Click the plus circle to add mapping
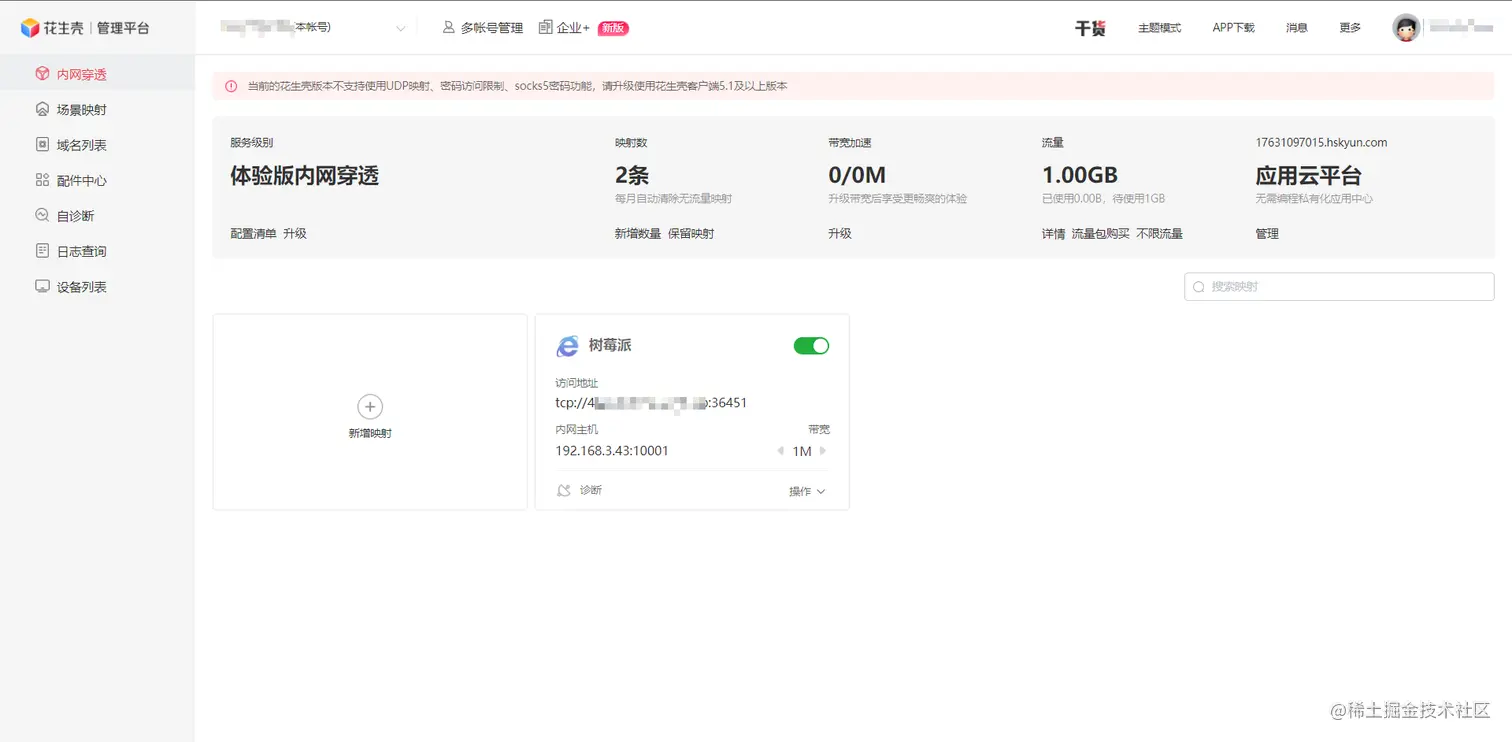The image size is (1512, 742). coord(370,407)
